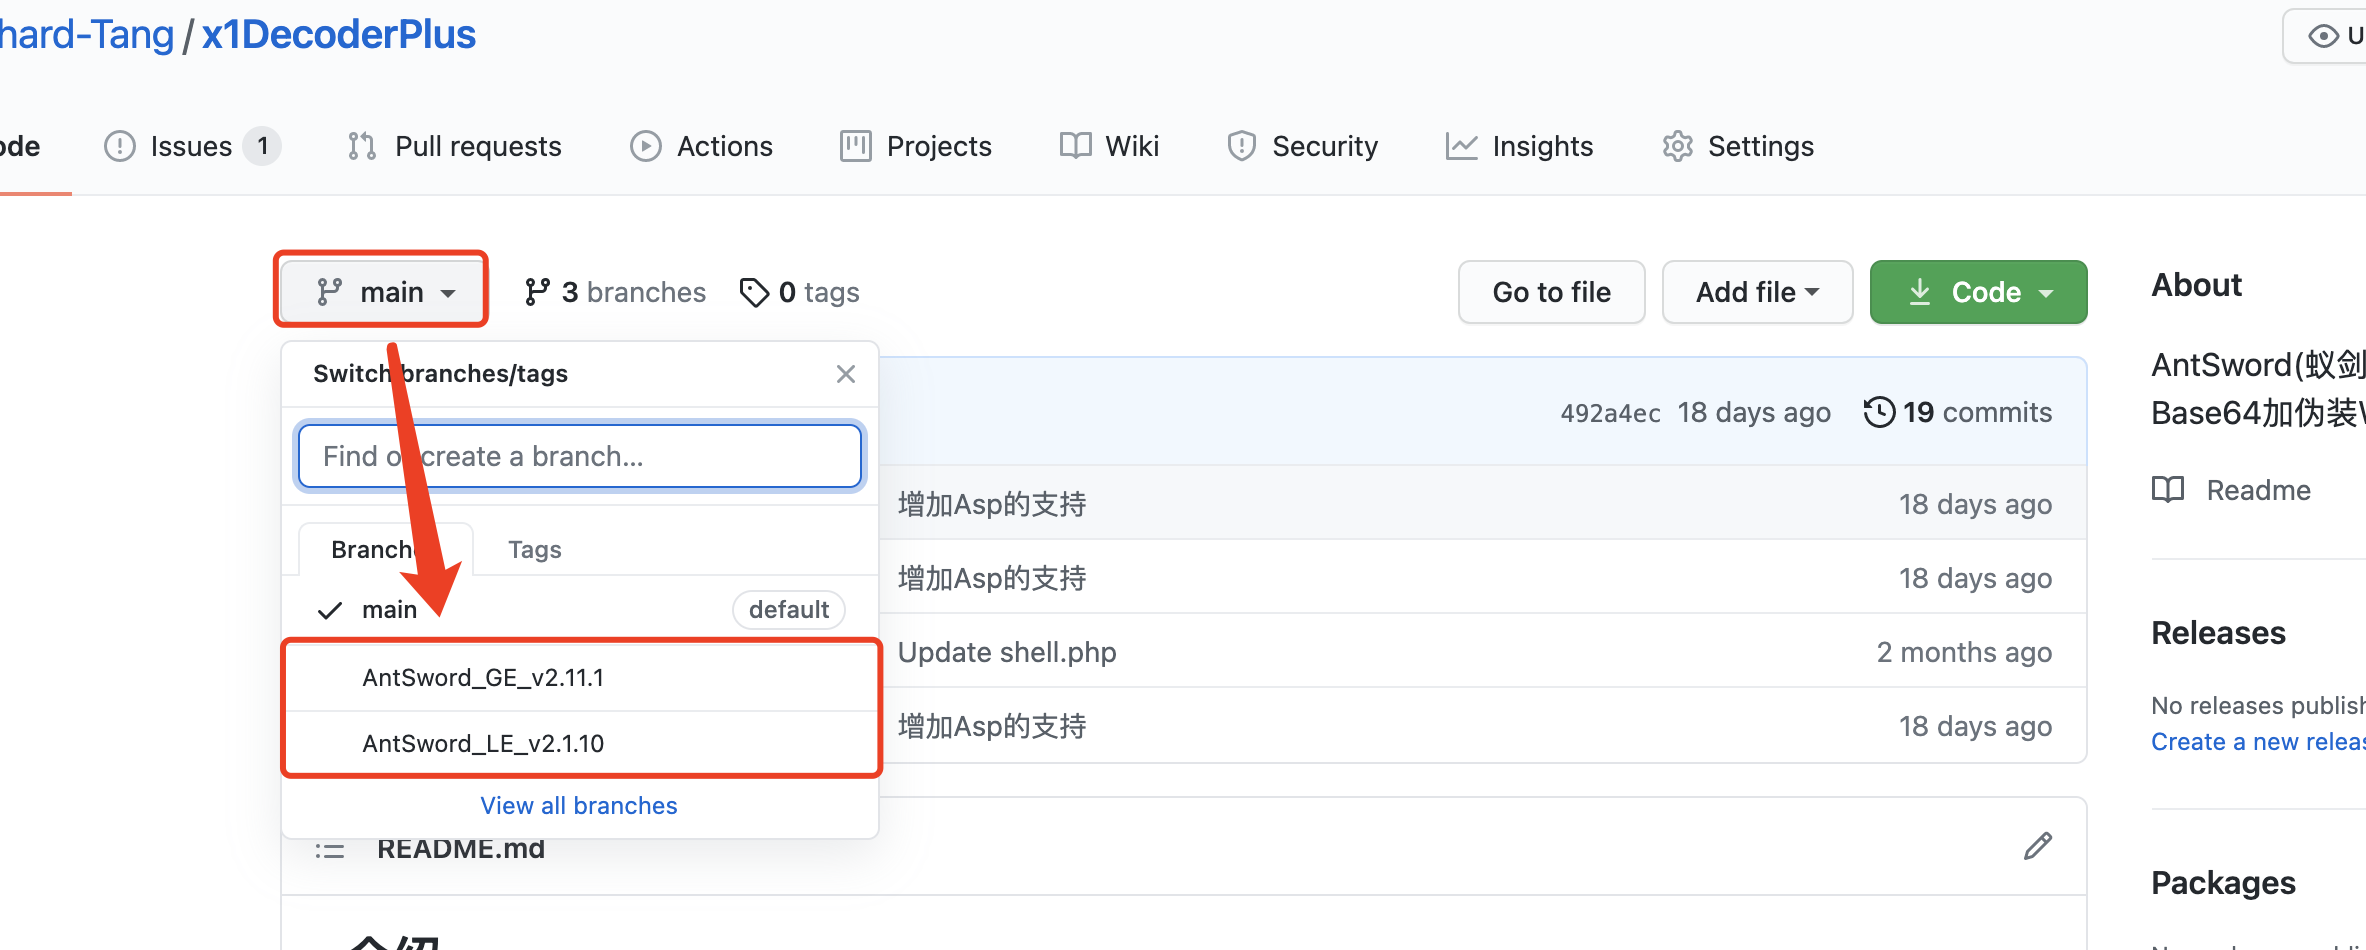
Task: Expand the Add file dropdown
Action: click(1757, 292)
